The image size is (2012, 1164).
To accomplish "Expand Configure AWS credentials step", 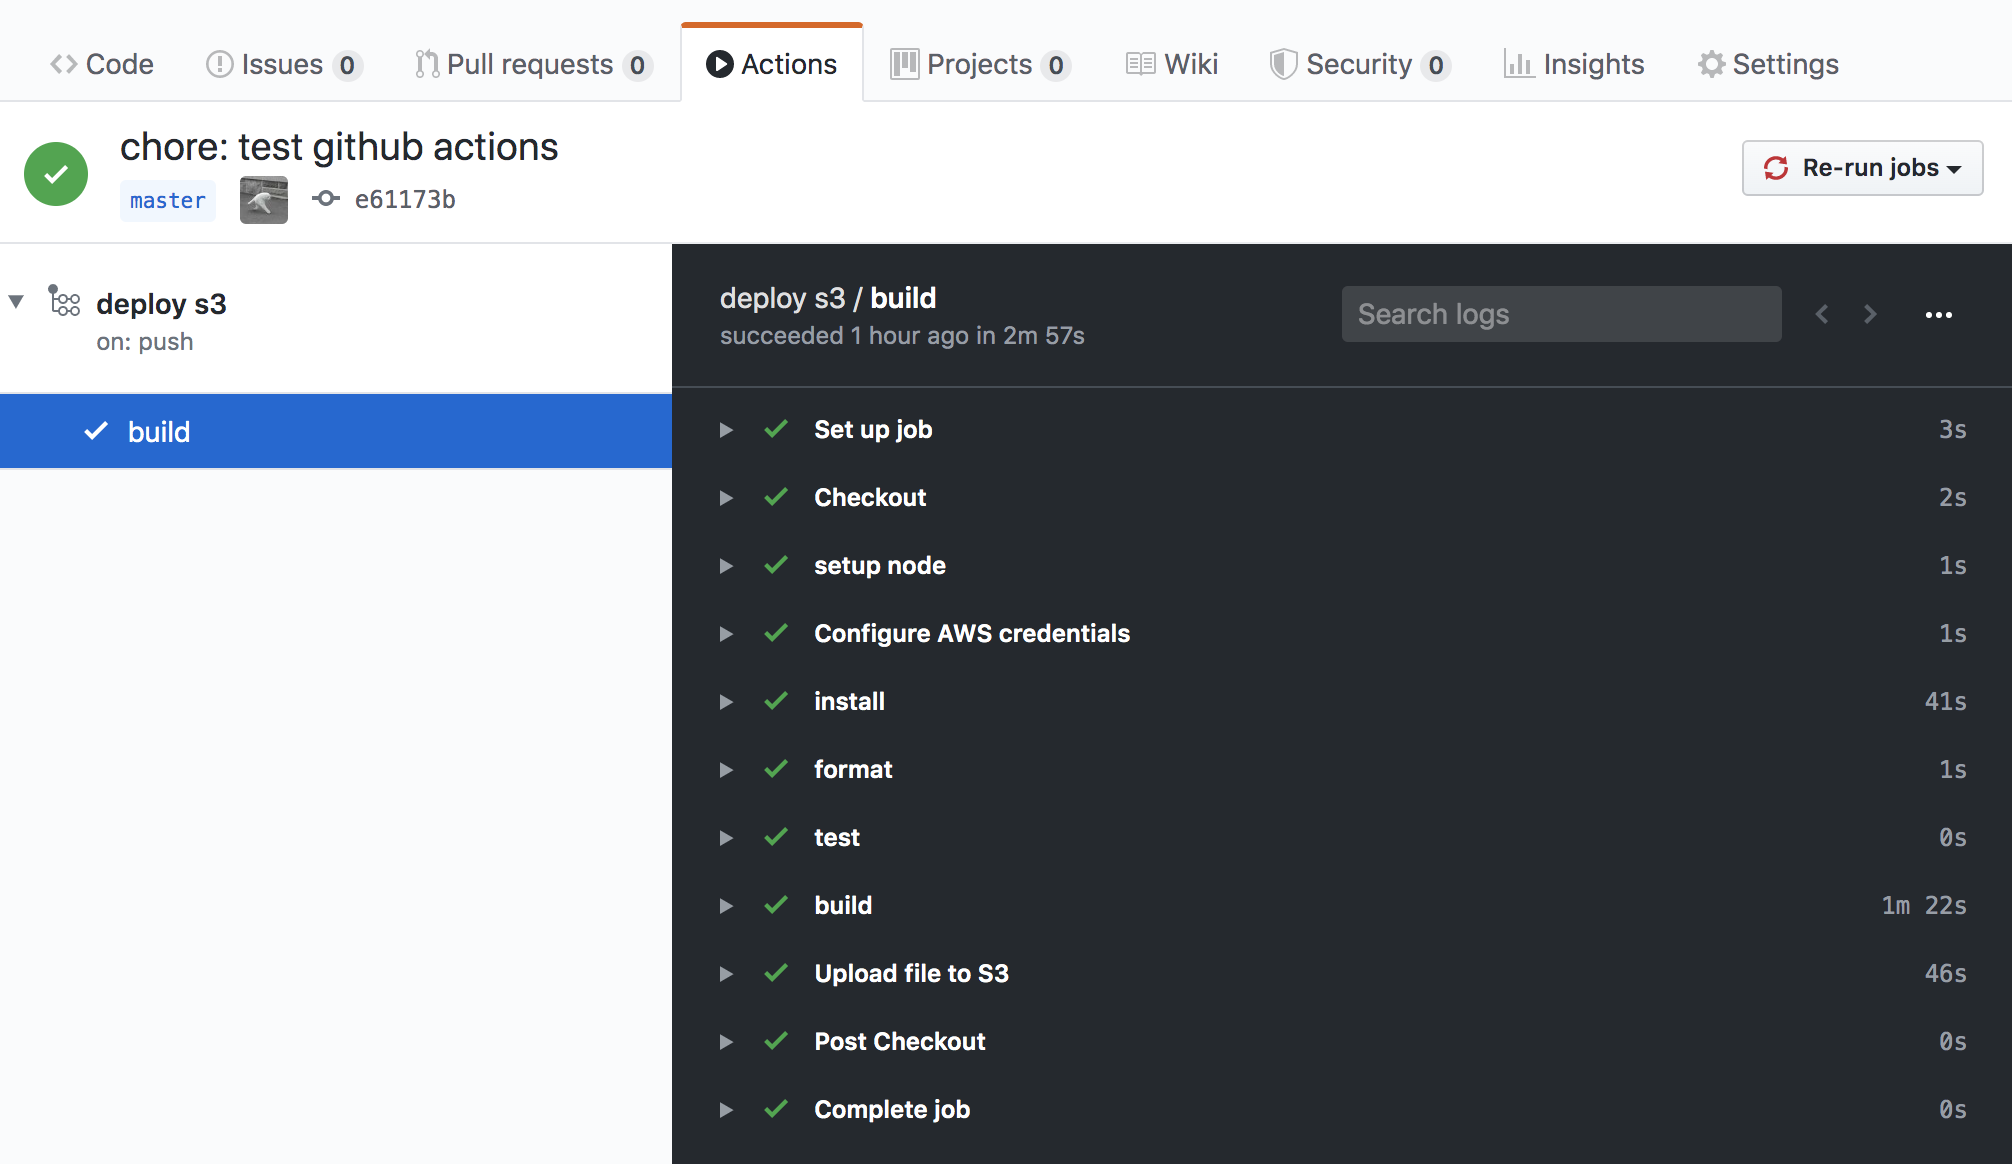I will click(x=726, y=634).
